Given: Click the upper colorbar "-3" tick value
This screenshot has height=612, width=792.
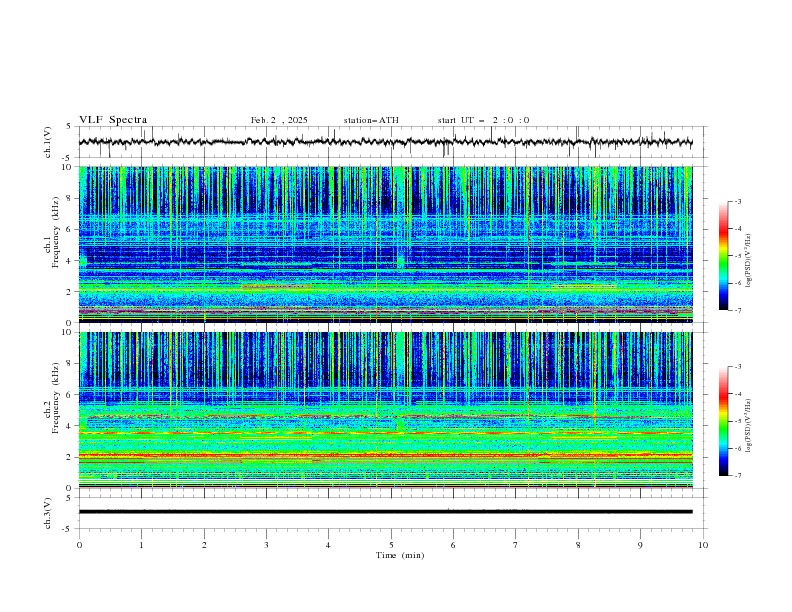Looking at the screenshot, I should (738, 201).
